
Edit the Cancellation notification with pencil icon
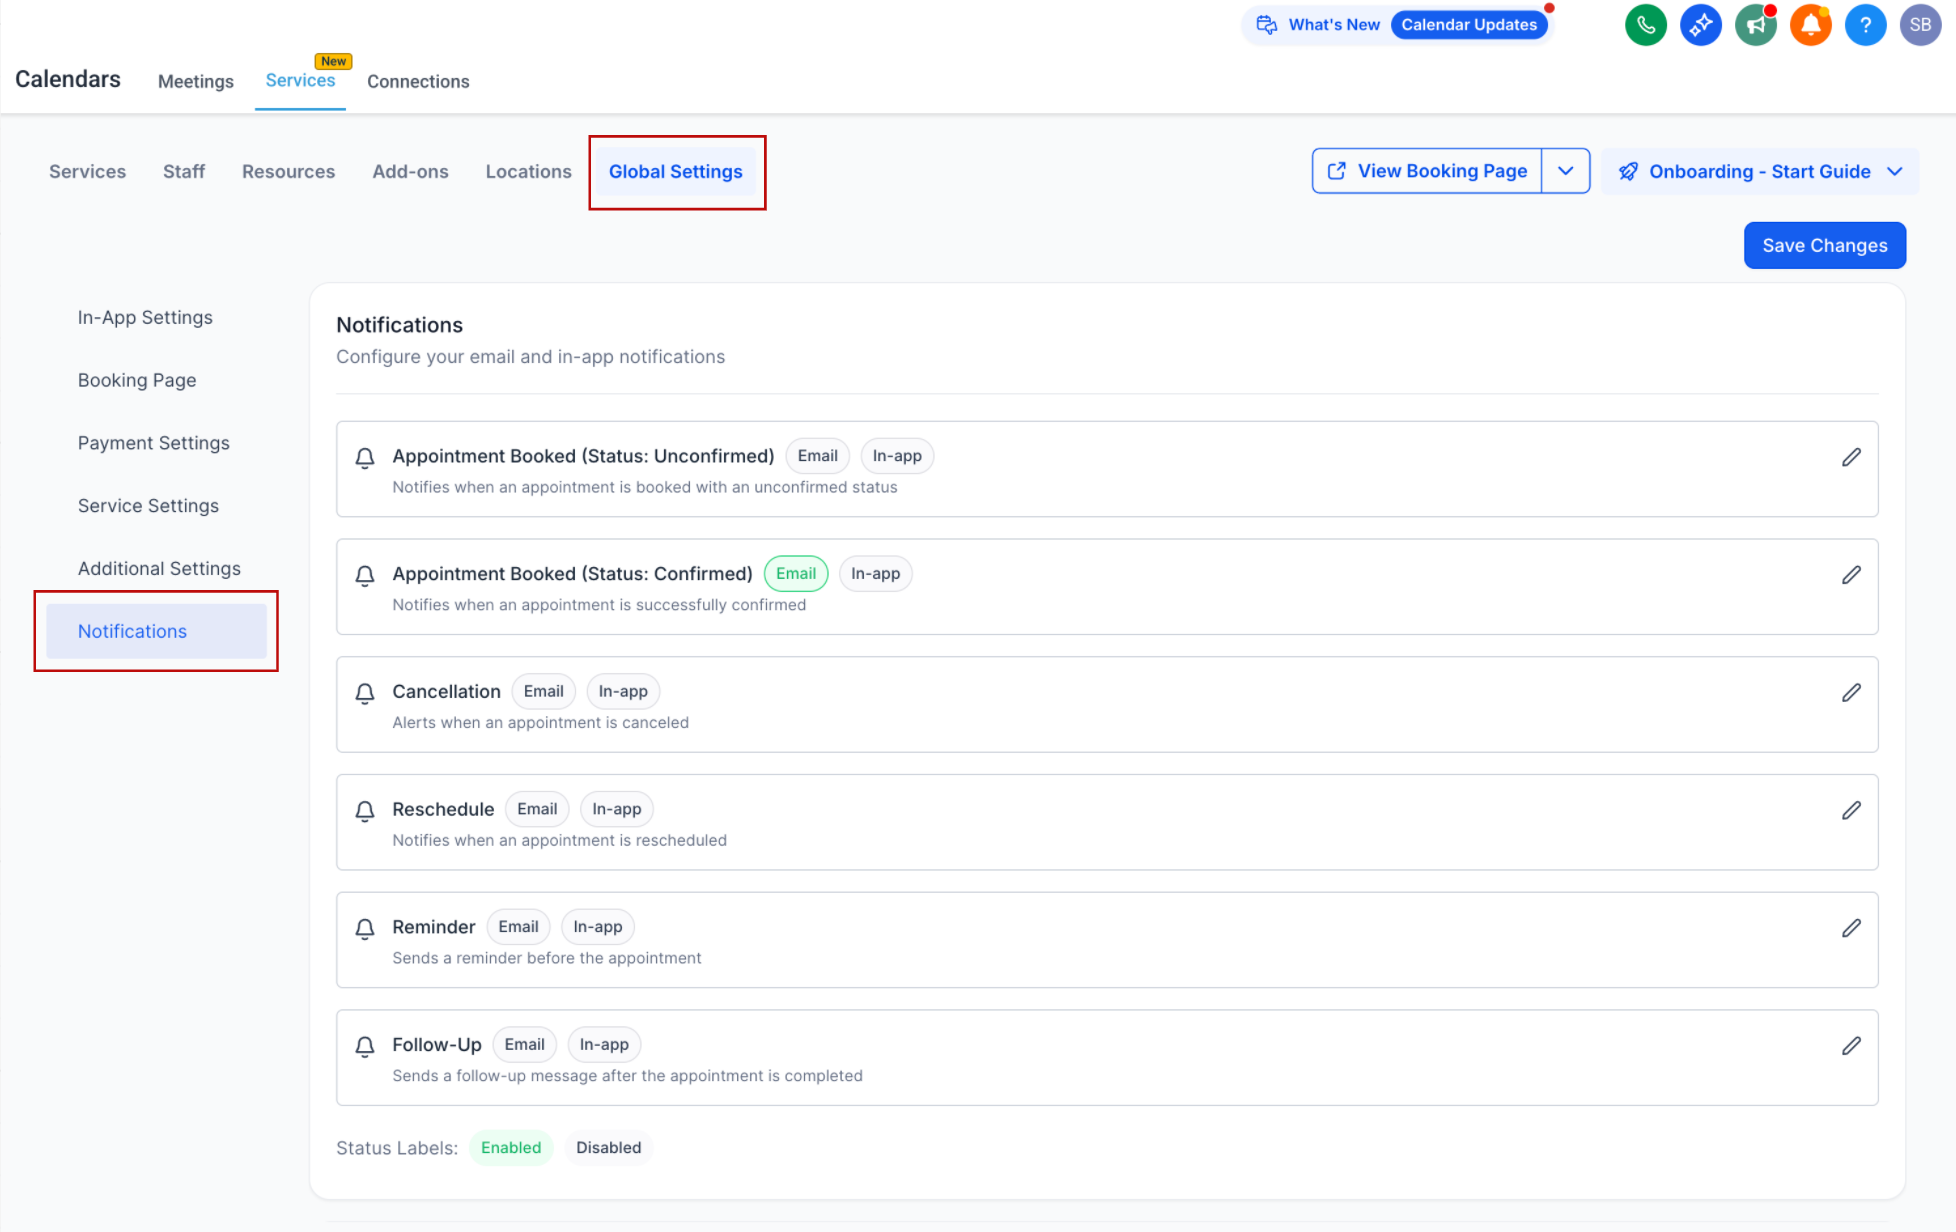coord(1851,693)
